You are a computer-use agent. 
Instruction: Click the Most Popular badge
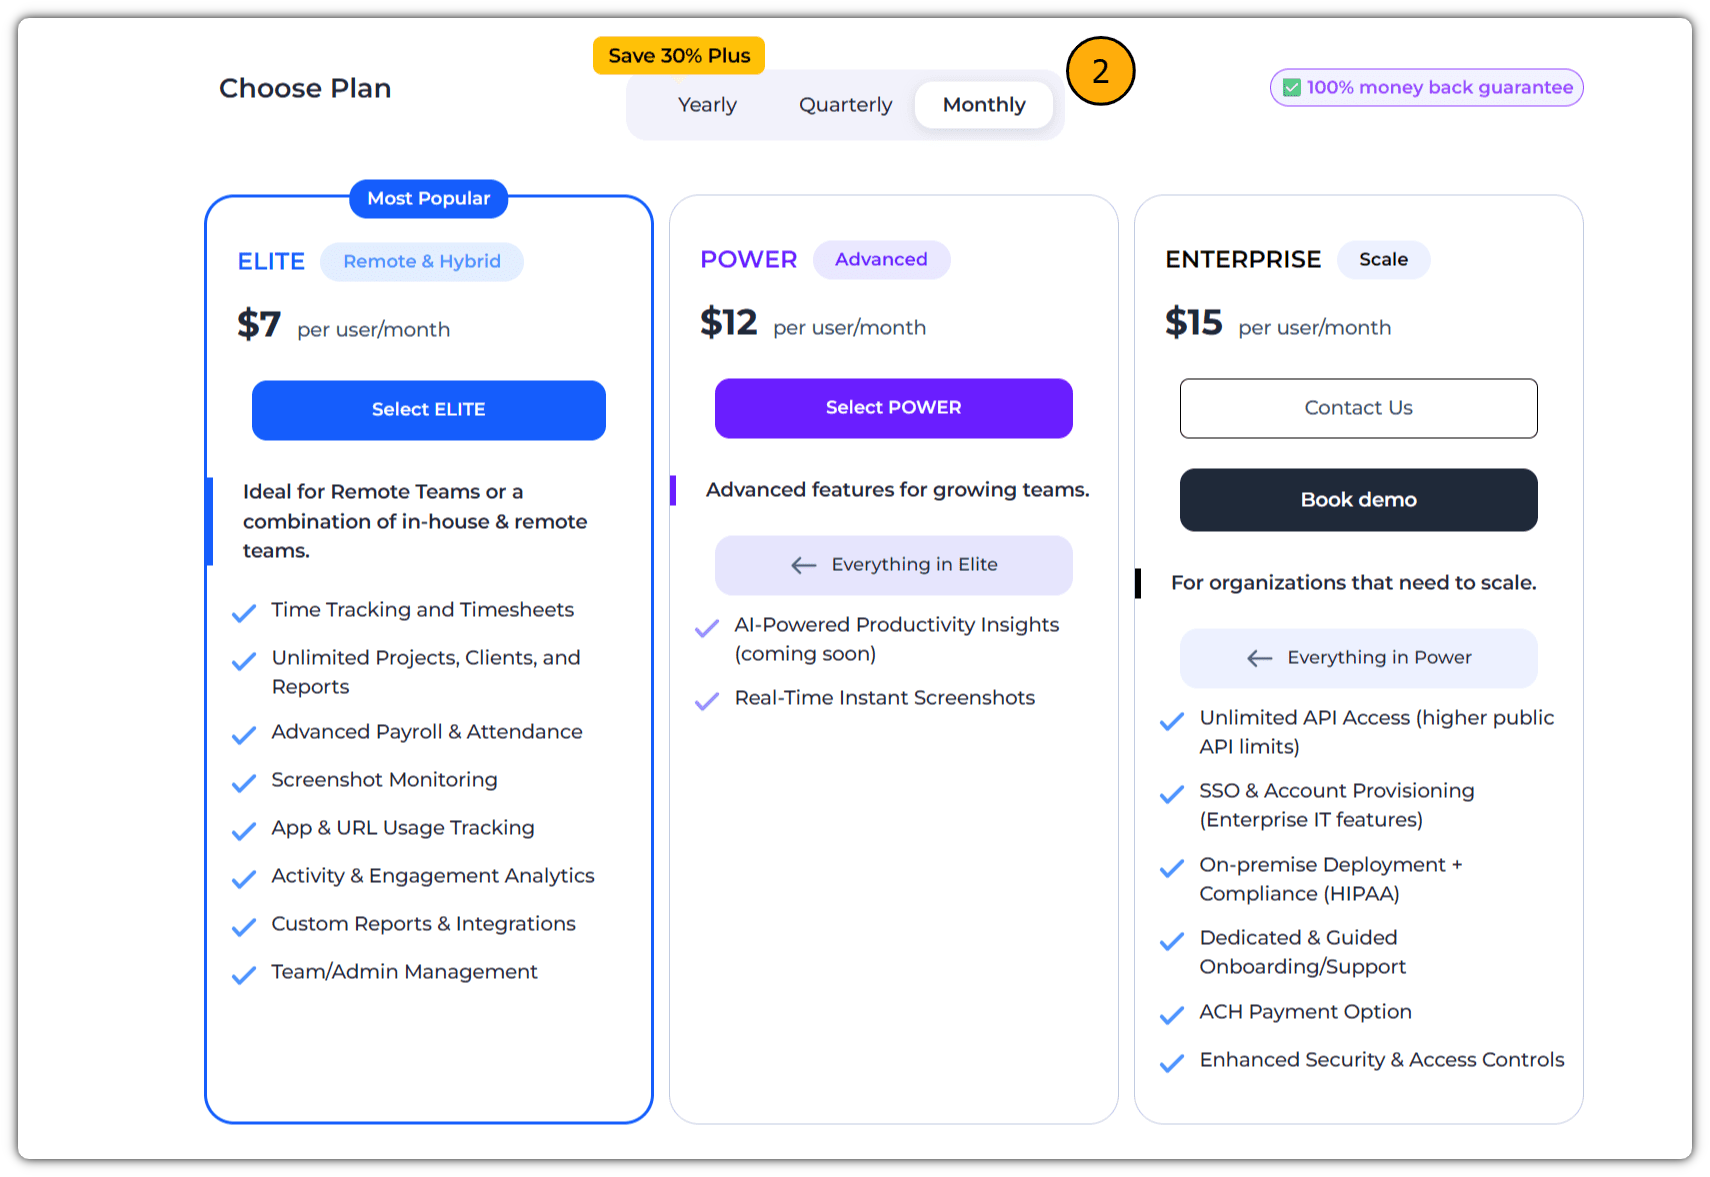tap(428, 198)
